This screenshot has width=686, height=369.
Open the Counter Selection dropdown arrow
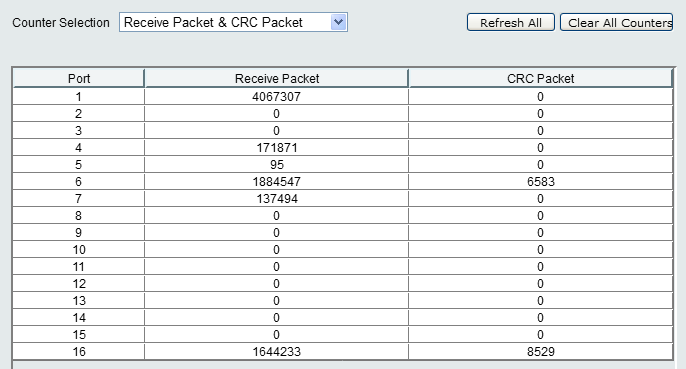(x=338, y=22)
